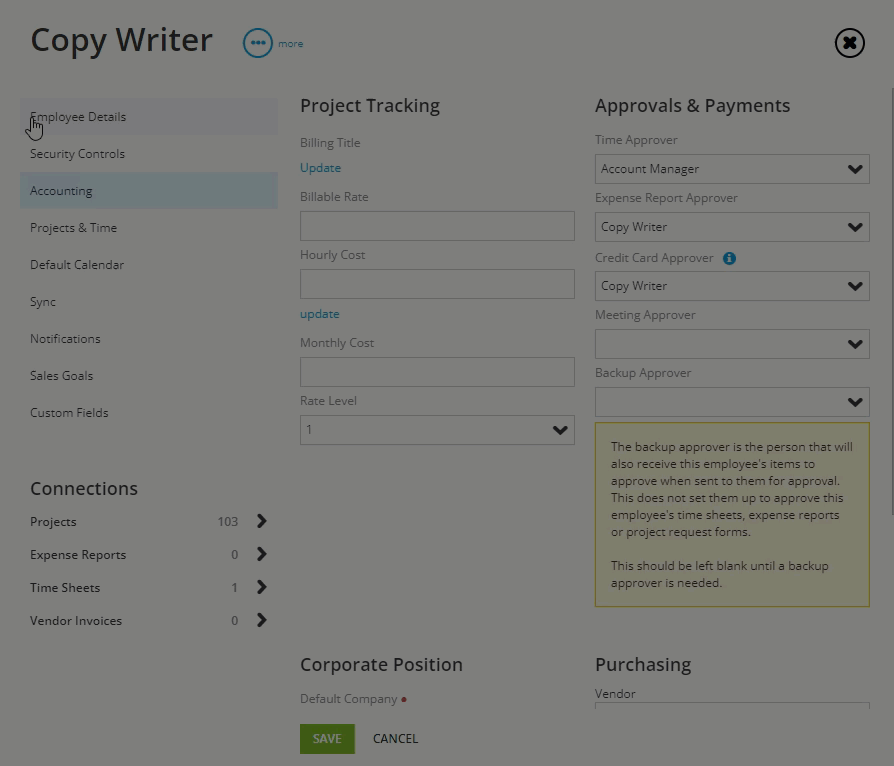894x766 pixels.
Task: Close the Copy Writer dialog
Action: click(x=850, y=43)
